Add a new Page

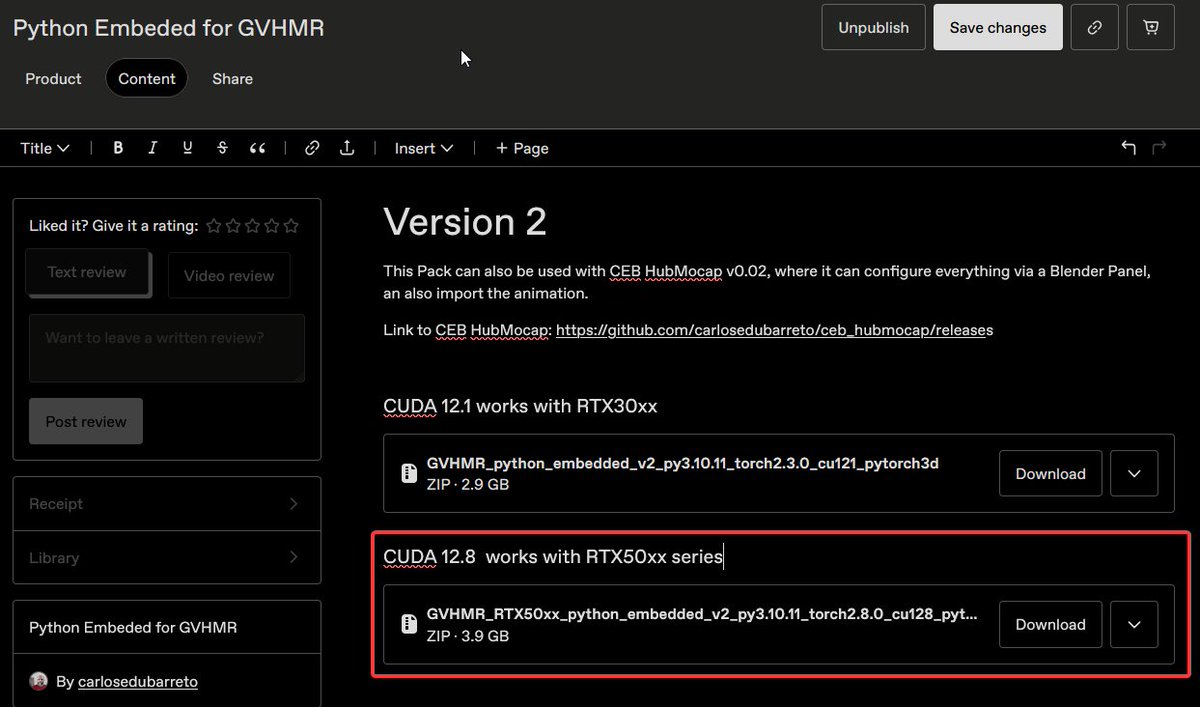(x=522, y=148)
